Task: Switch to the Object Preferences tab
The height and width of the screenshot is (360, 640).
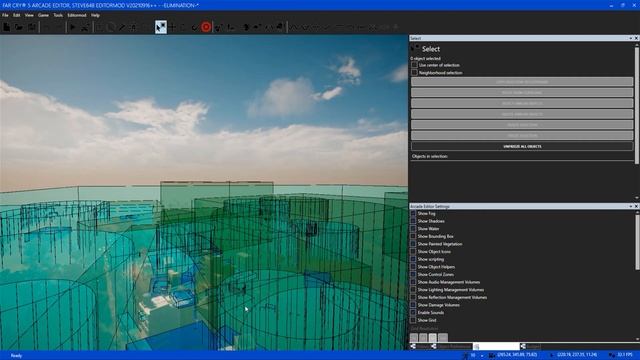Action: pos(452,347)
